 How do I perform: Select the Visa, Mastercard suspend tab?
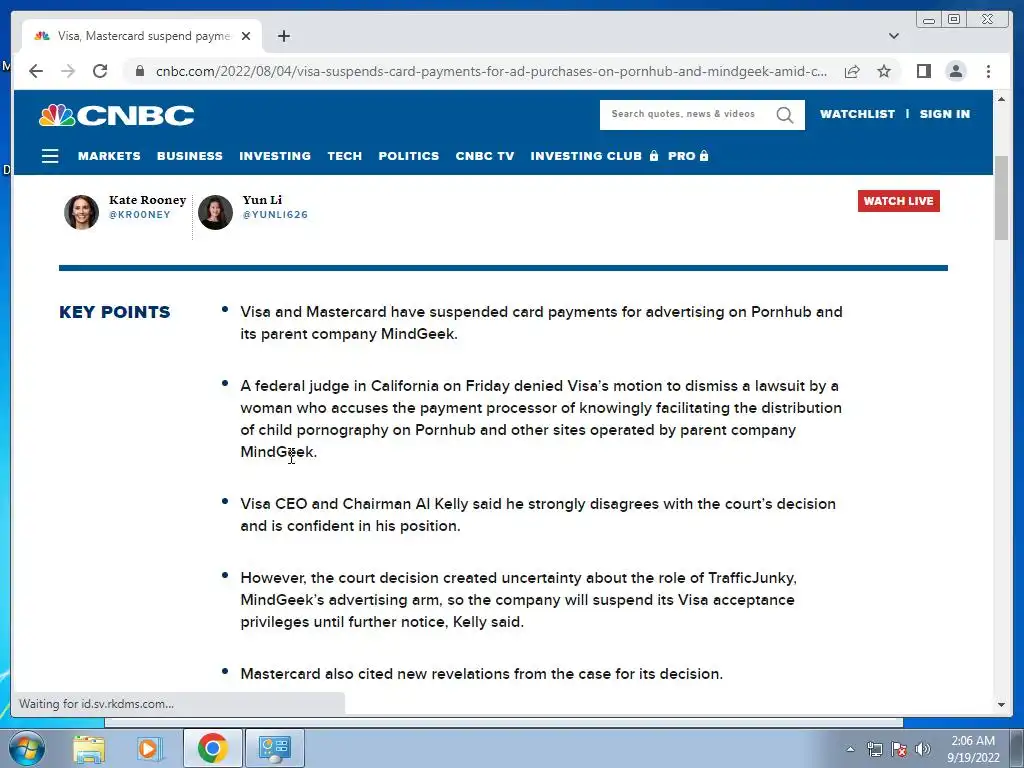pos(143,36)
